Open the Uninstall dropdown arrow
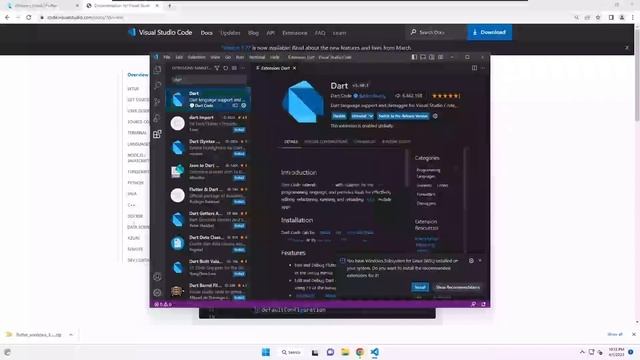640x360 pixels. coord(371,116)
